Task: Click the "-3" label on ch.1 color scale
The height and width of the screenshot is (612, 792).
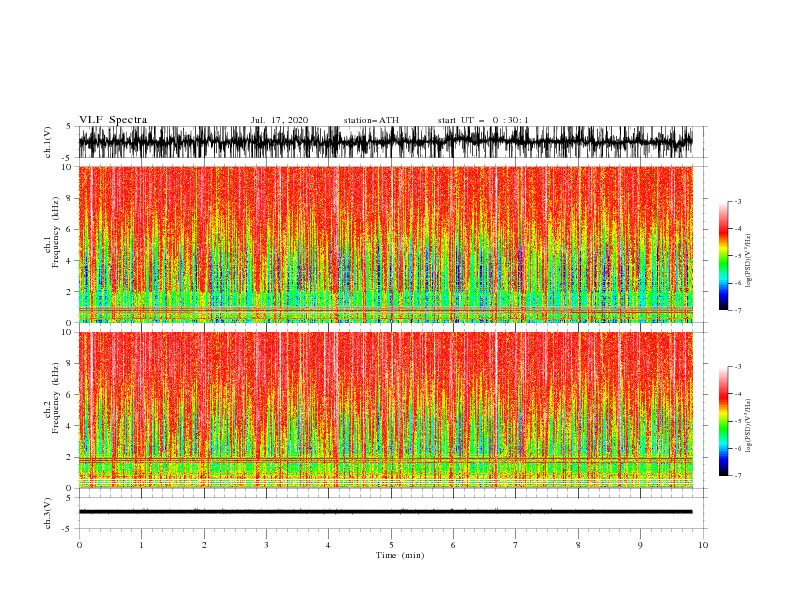Action: 737,201
